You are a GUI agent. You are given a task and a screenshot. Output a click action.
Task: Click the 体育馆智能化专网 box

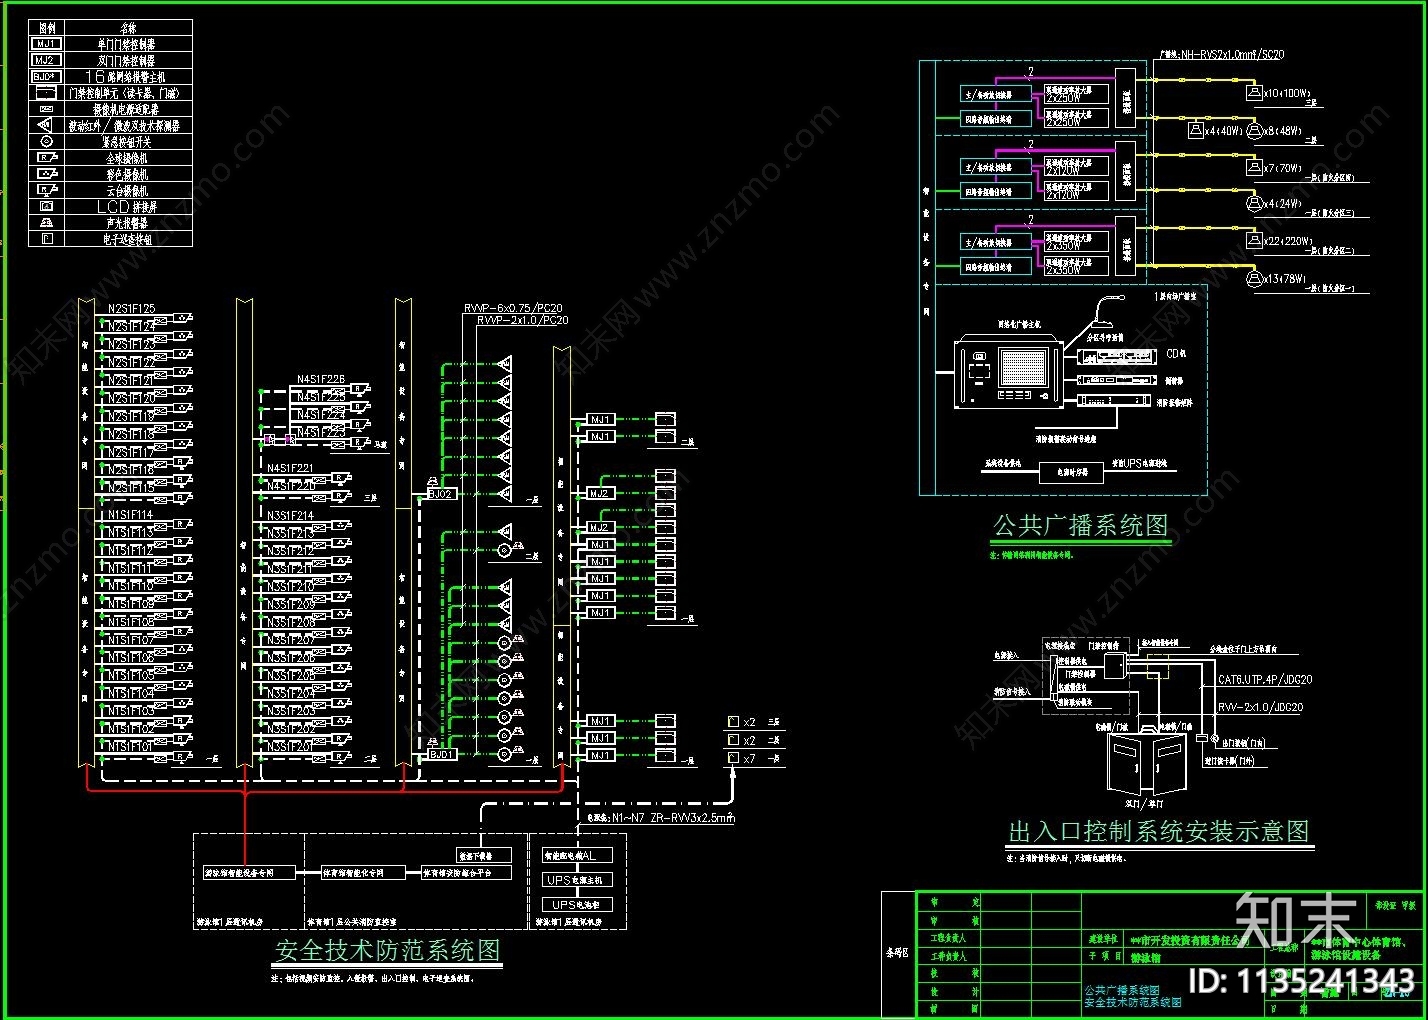[363, 873]
